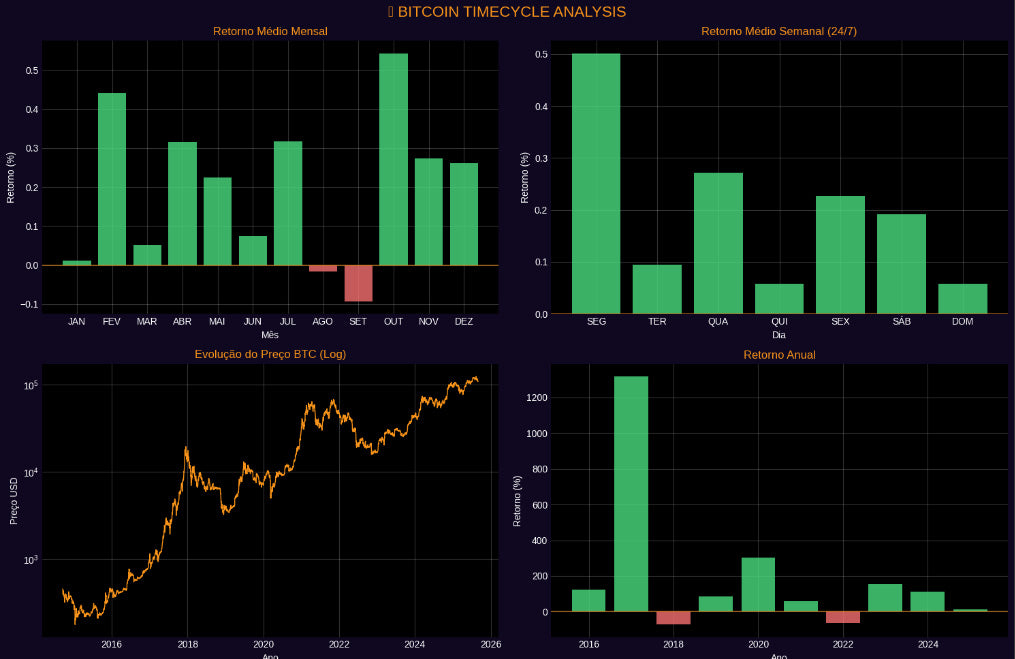Image resolution: width=1015 pixels, height=659 pixels.
Task: Click the 'Preço USD' y-axis label
Action: pos(14,499)
